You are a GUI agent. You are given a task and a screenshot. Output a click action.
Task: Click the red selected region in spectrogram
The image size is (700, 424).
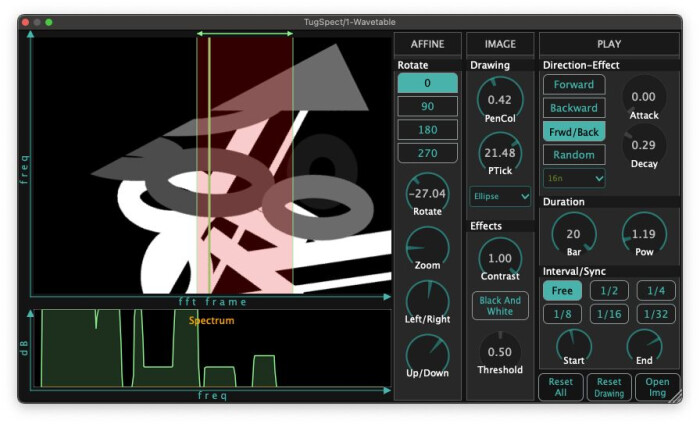coord(245,165)
